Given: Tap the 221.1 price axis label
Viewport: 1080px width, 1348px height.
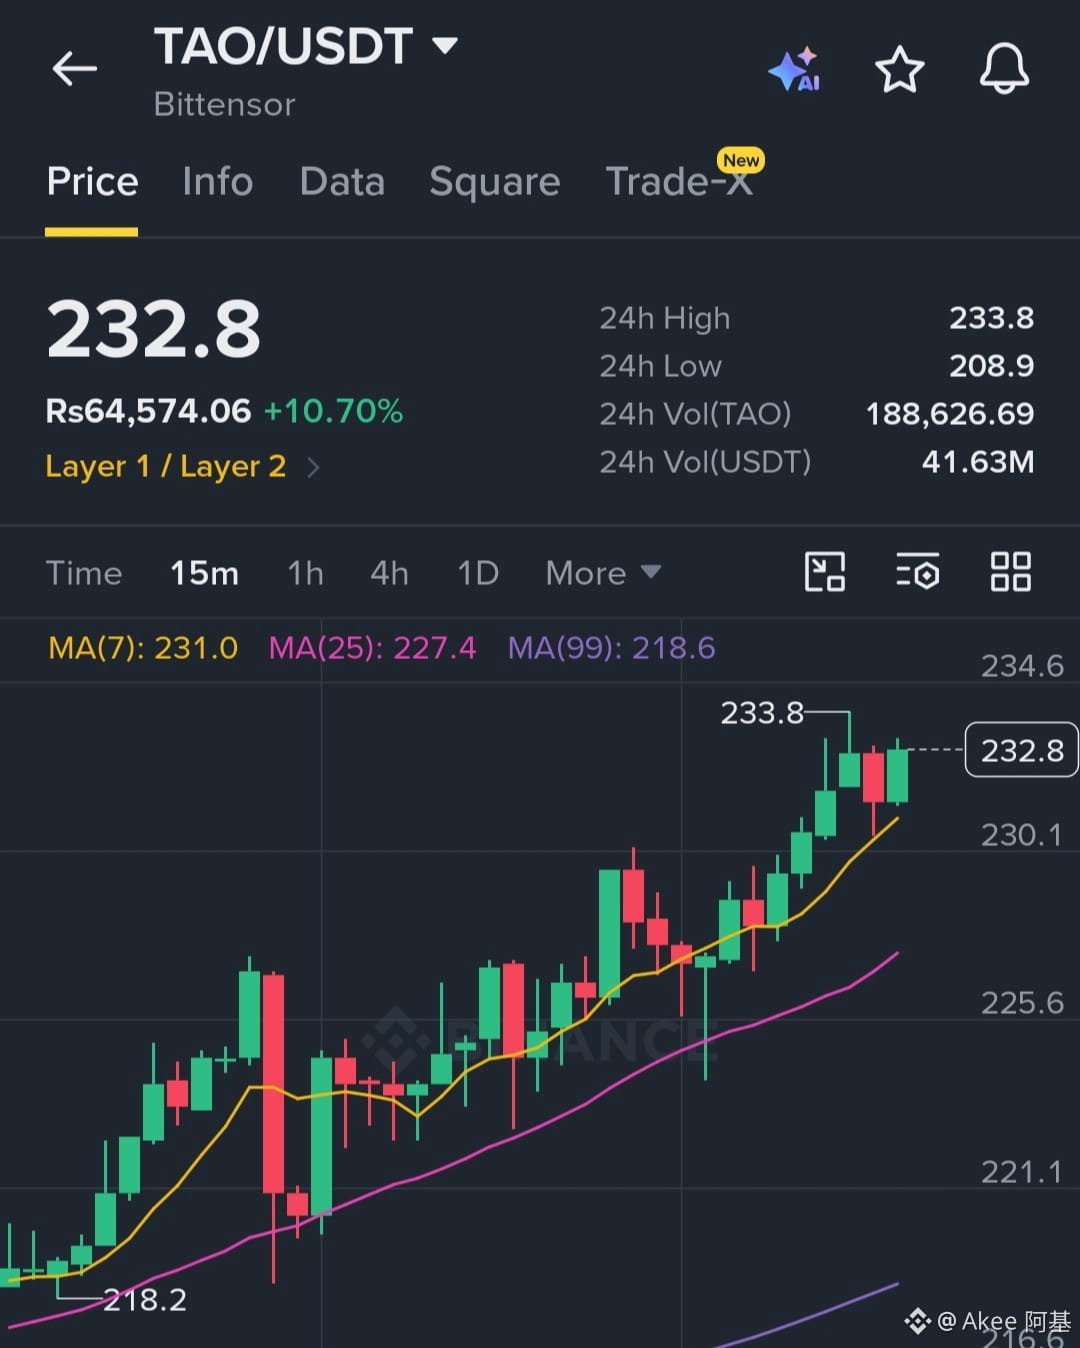Looking at the screenshot, I should pyautogui.click(x=1022, y=1172).
